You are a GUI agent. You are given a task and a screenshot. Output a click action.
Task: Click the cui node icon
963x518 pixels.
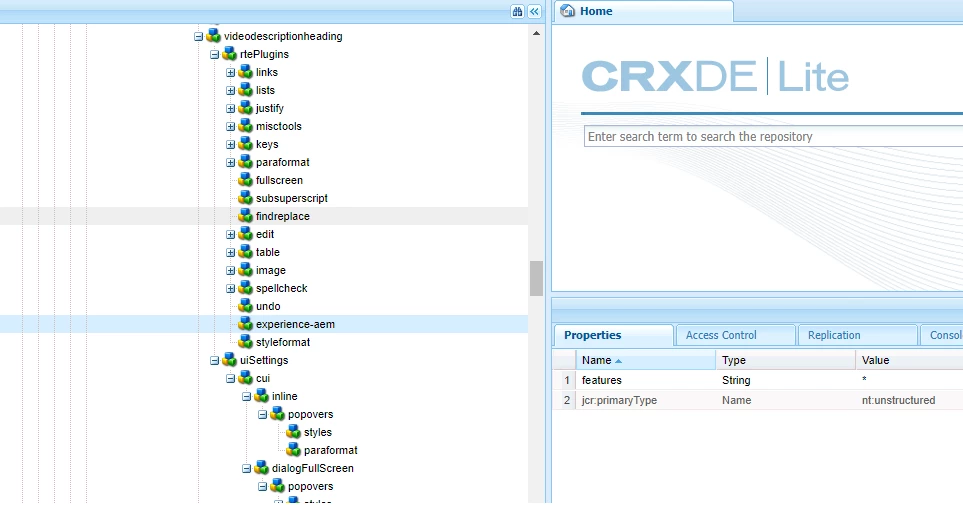(246, 378)
